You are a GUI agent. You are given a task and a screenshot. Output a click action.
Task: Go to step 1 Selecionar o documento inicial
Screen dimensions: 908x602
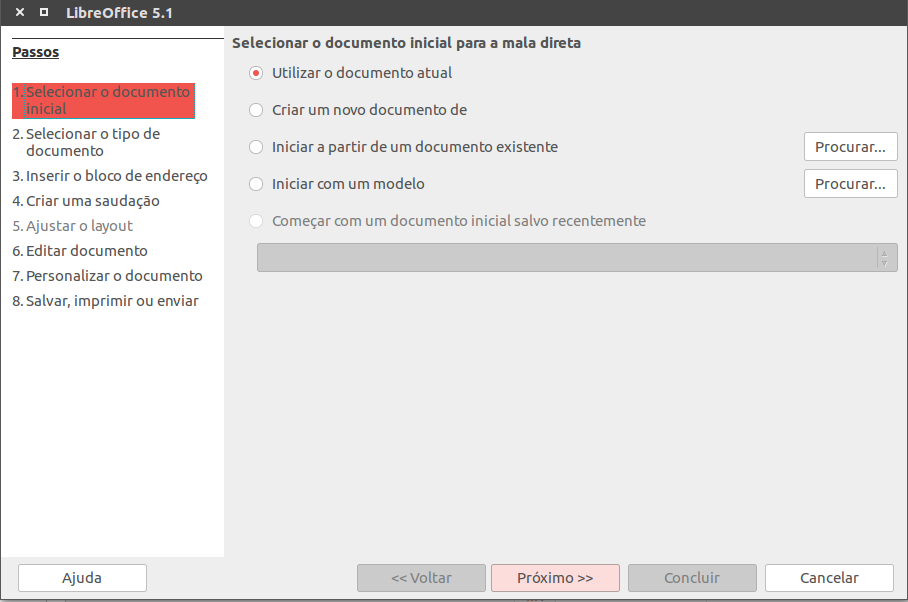pyautogui.click(x=103, y=101)
